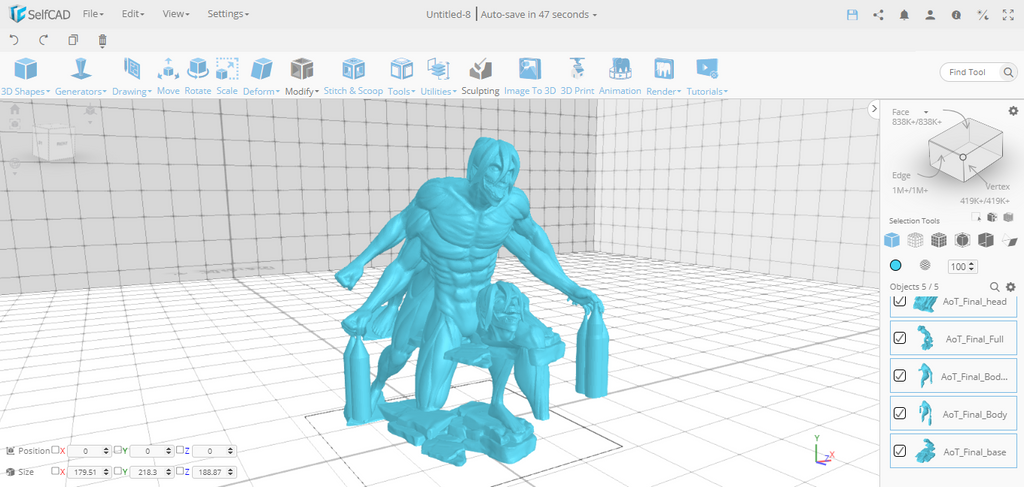This screenshot has height=487, width=1024.
Task: Toggle AoT_Final_Body checkbox
Action: click(900, 413)
